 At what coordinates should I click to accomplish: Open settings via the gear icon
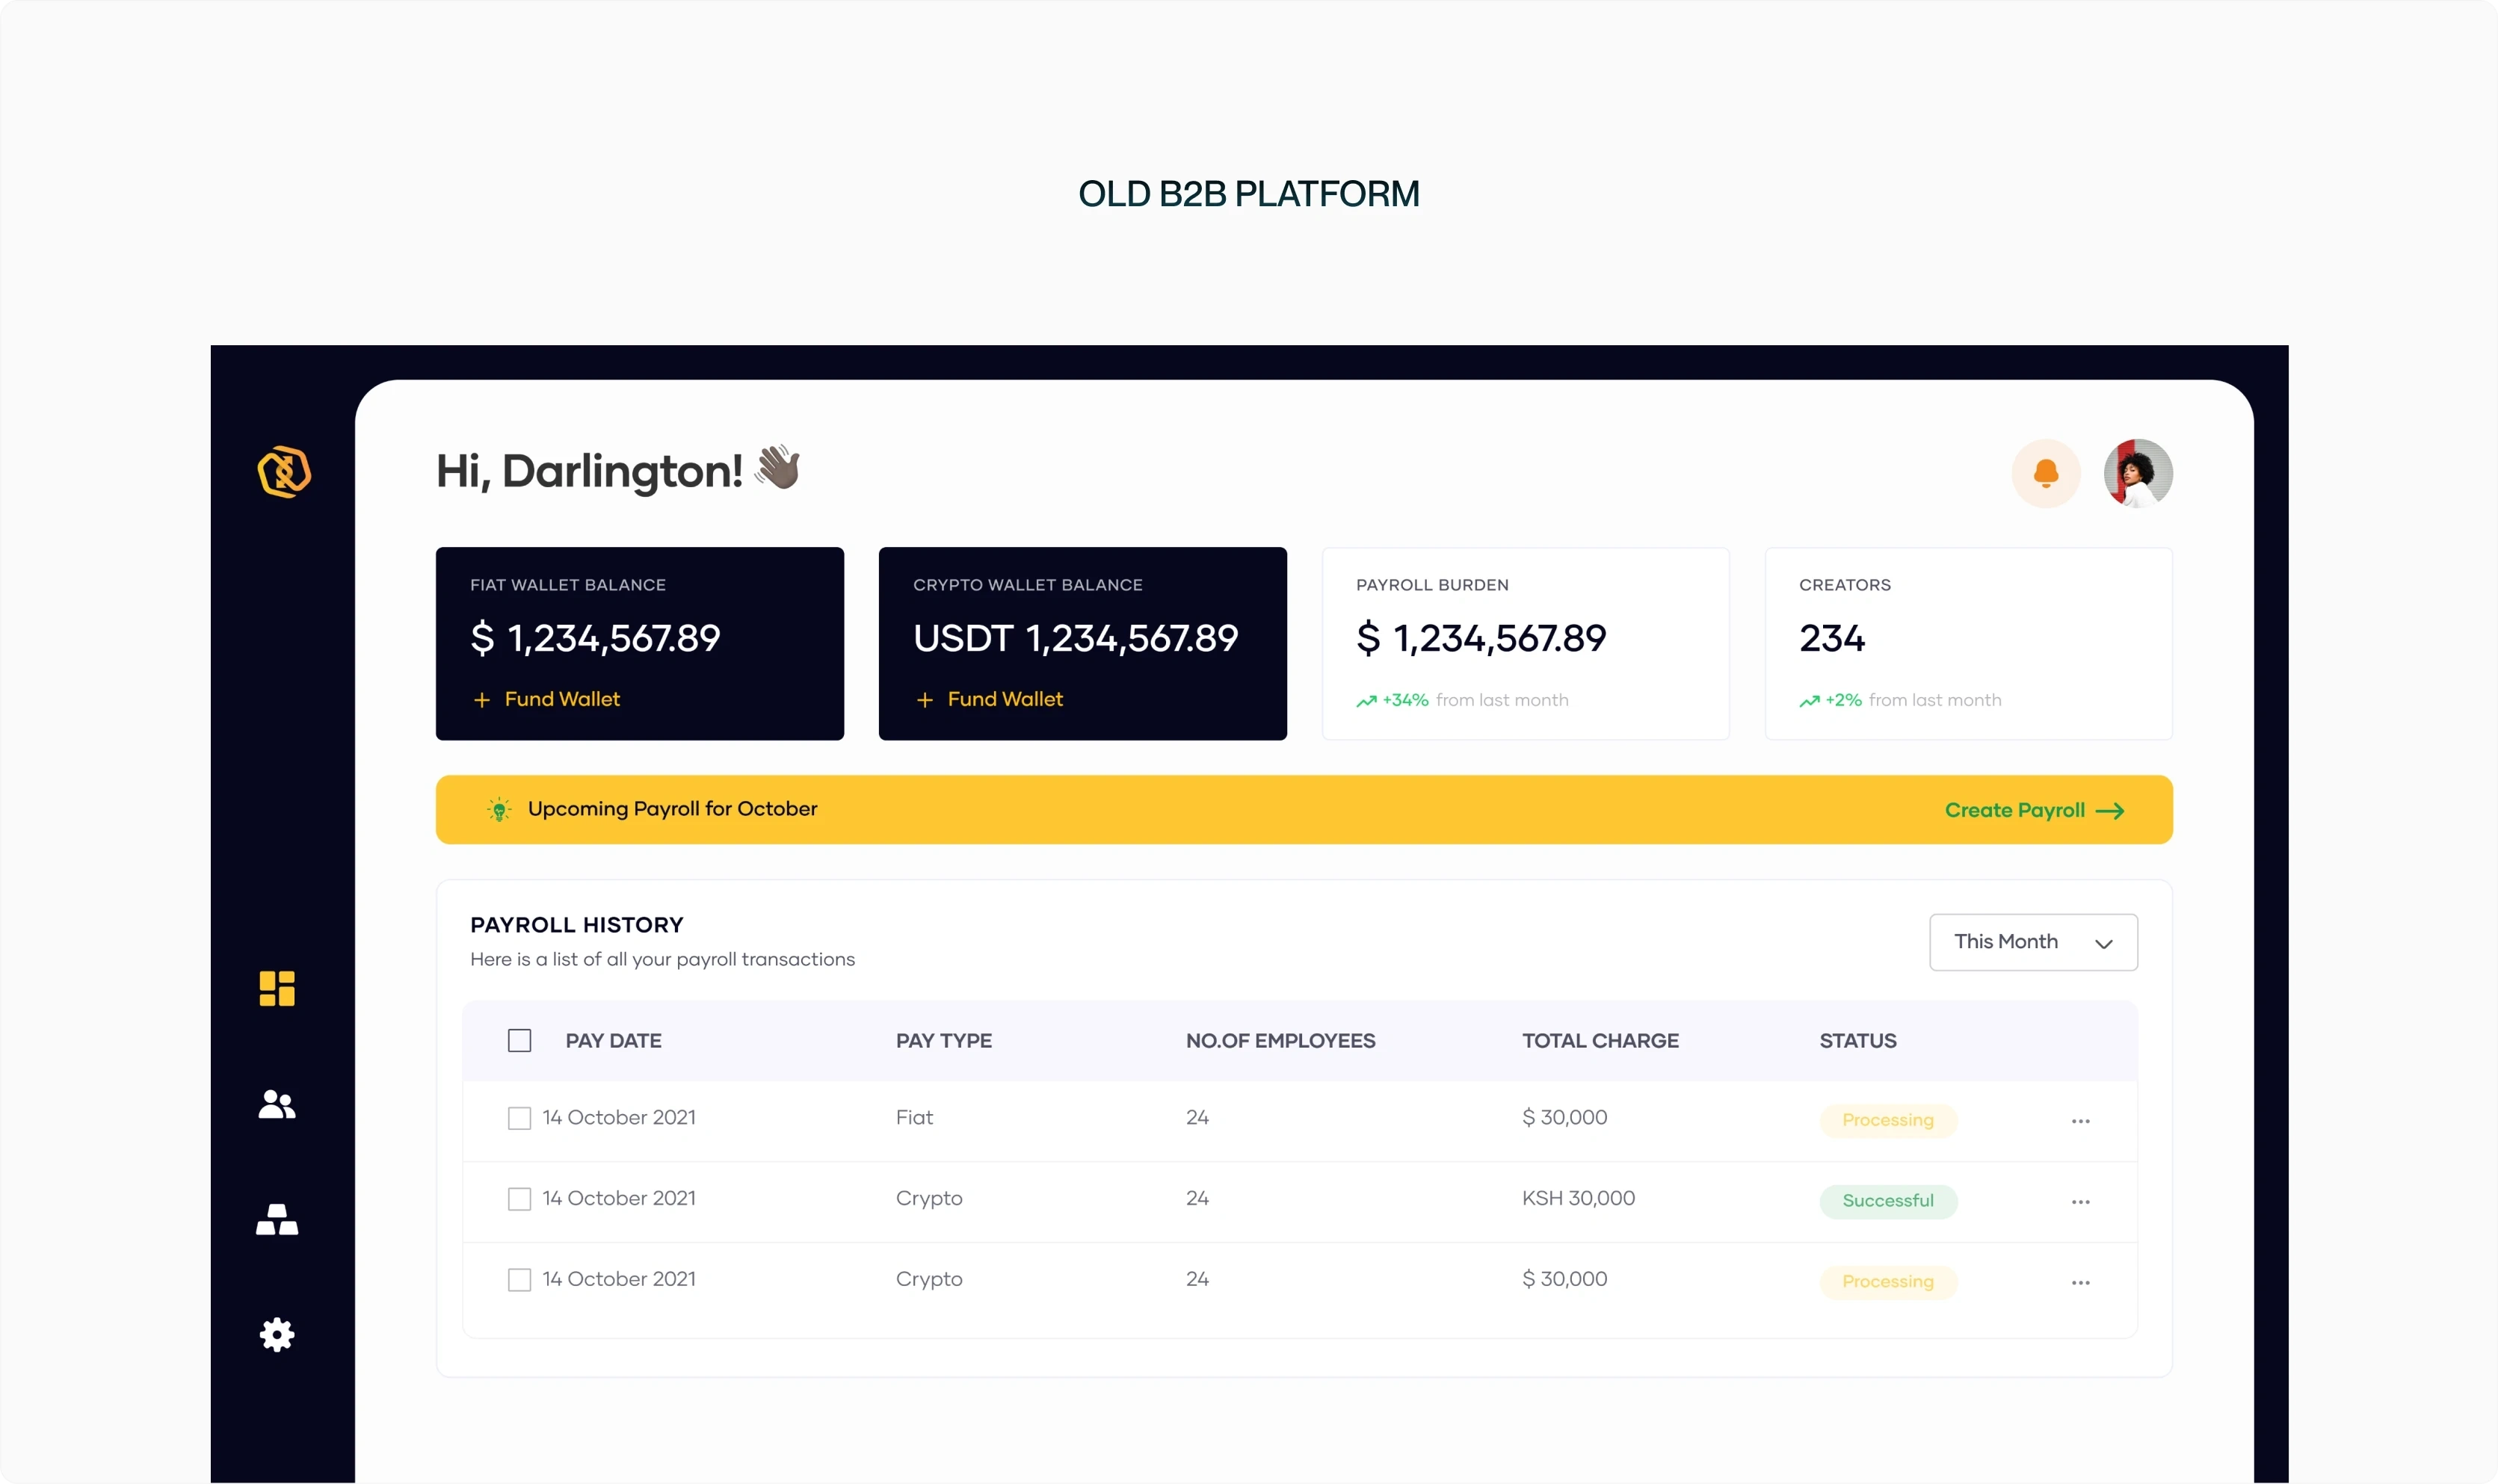277,1335
